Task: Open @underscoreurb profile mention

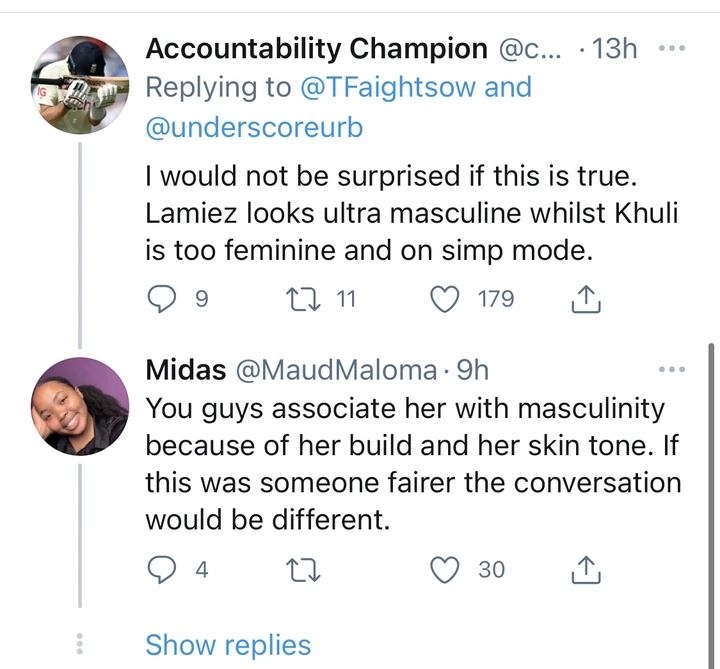Action: point(254,127)
